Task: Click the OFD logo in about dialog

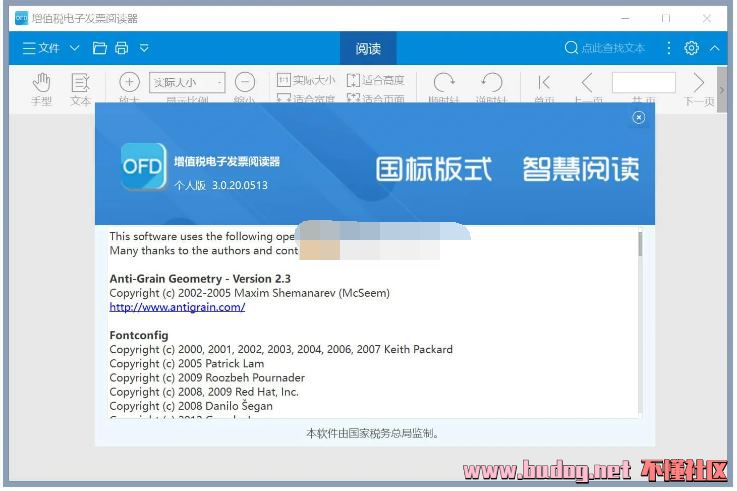Action: point(144,167)
